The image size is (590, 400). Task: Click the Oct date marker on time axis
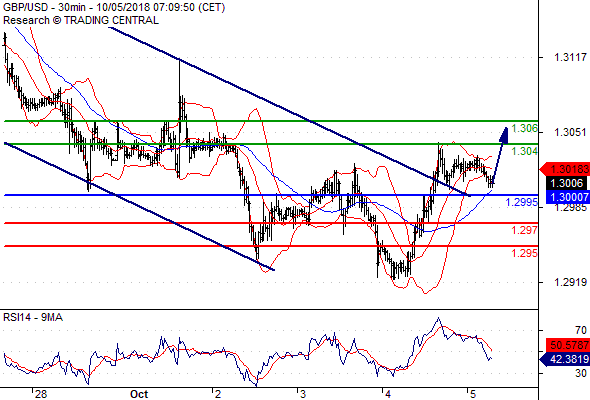click(x=139, y=394)
